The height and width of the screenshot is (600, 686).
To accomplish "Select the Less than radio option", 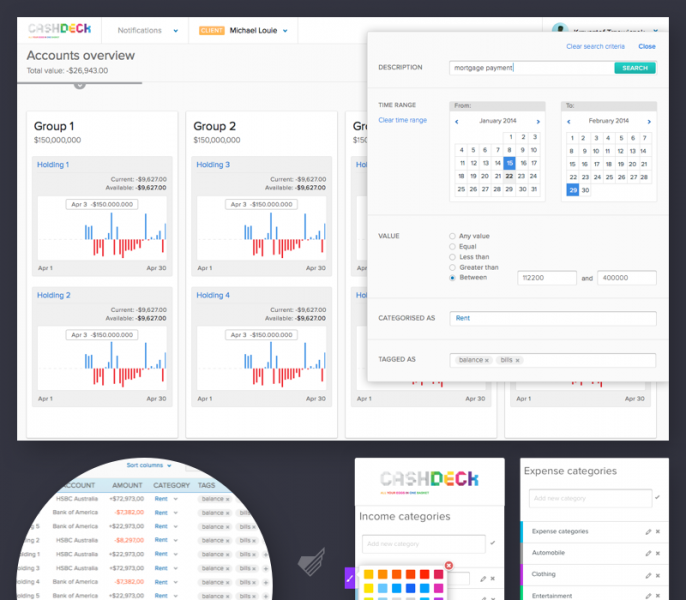I will pos(452,257).
